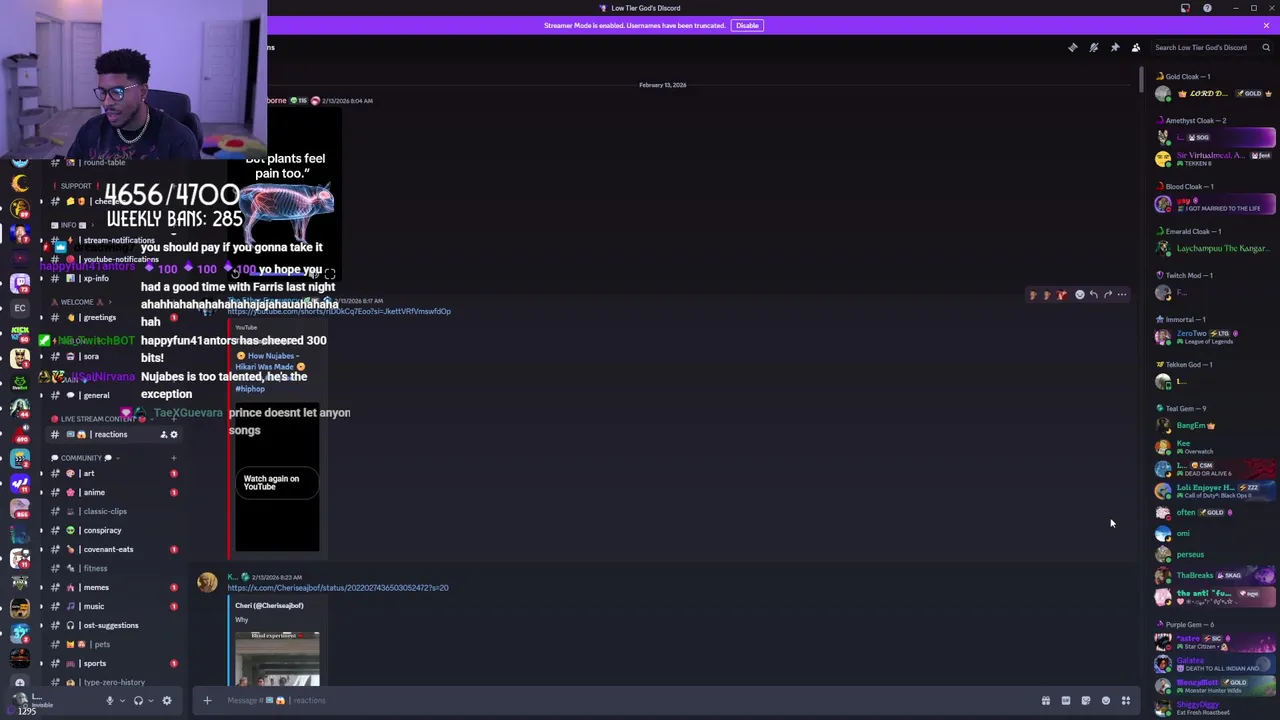Open the general channel
Viewport: 1280px width, 720px height.
(115, 395)
